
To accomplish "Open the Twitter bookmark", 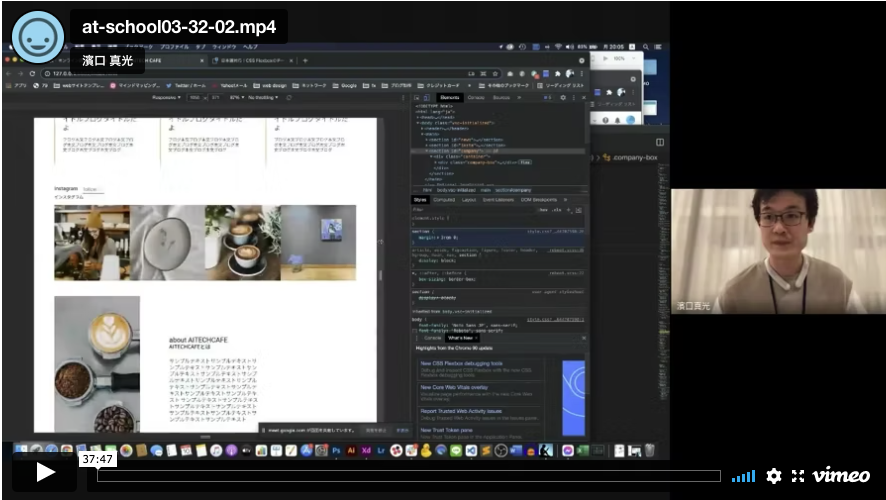I will tap(186, 86).
